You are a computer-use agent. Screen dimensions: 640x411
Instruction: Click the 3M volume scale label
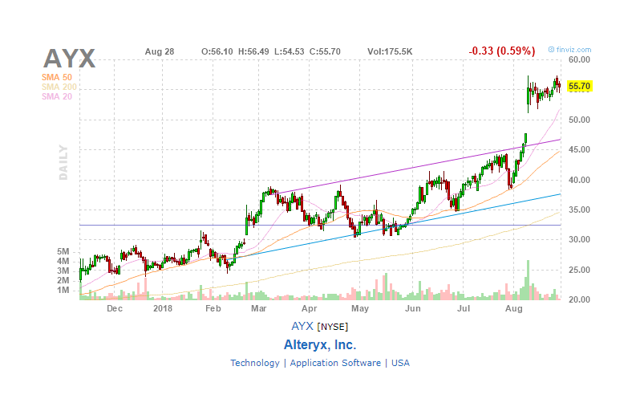point(63,271)
